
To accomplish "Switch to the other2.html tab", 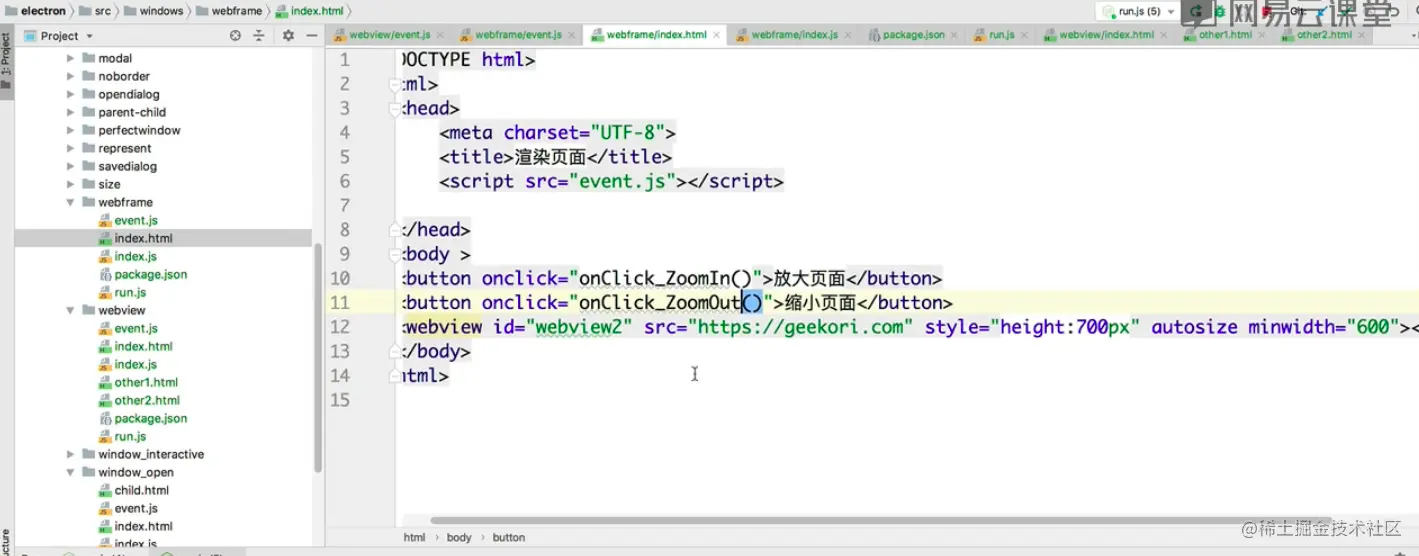I will coord(1323,35).
